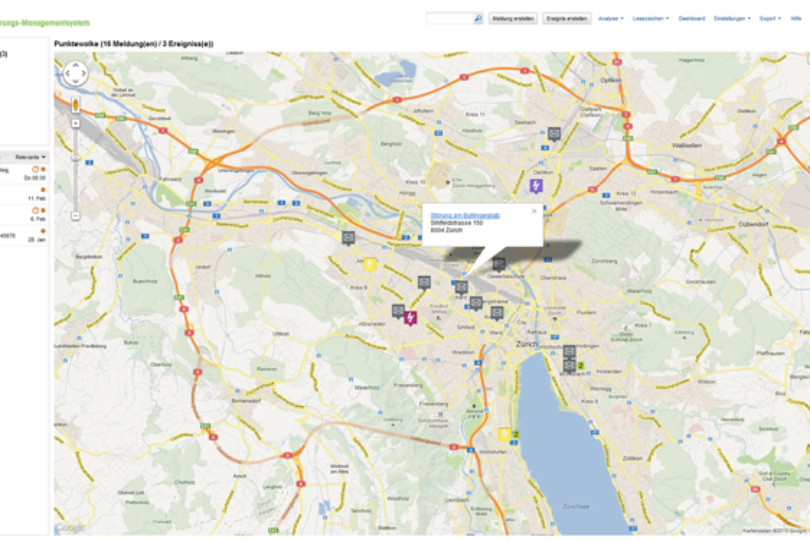Click the magenta lightning event marker
Image resolution: width=810 pixels, height=540 pixels.
coord(410,318)
